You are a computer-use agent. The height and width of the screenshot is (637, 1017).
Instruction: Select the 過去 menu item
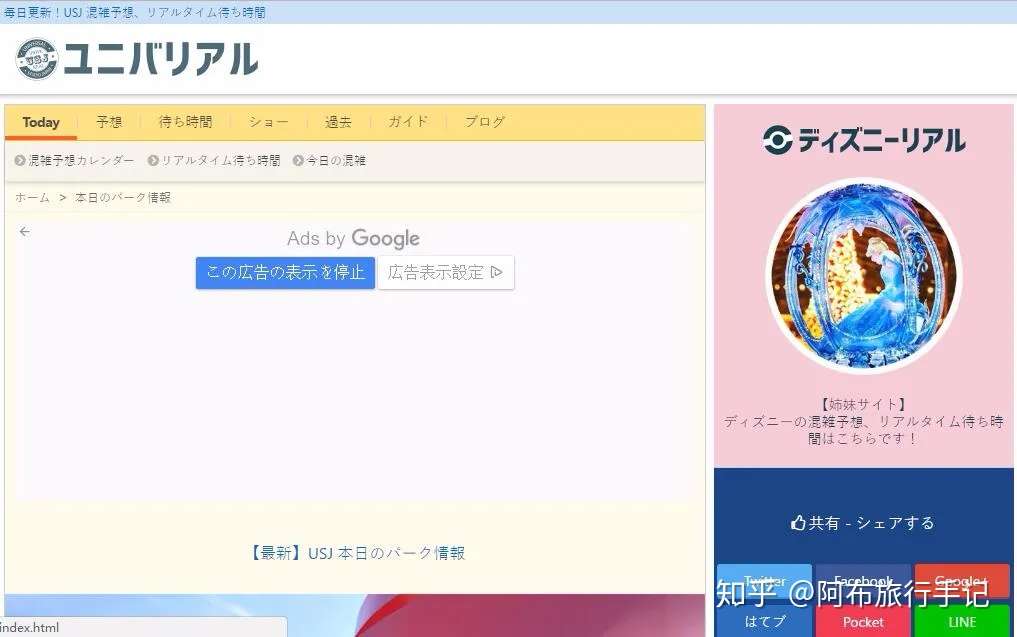pyautogui.click(x=337, y=121)
